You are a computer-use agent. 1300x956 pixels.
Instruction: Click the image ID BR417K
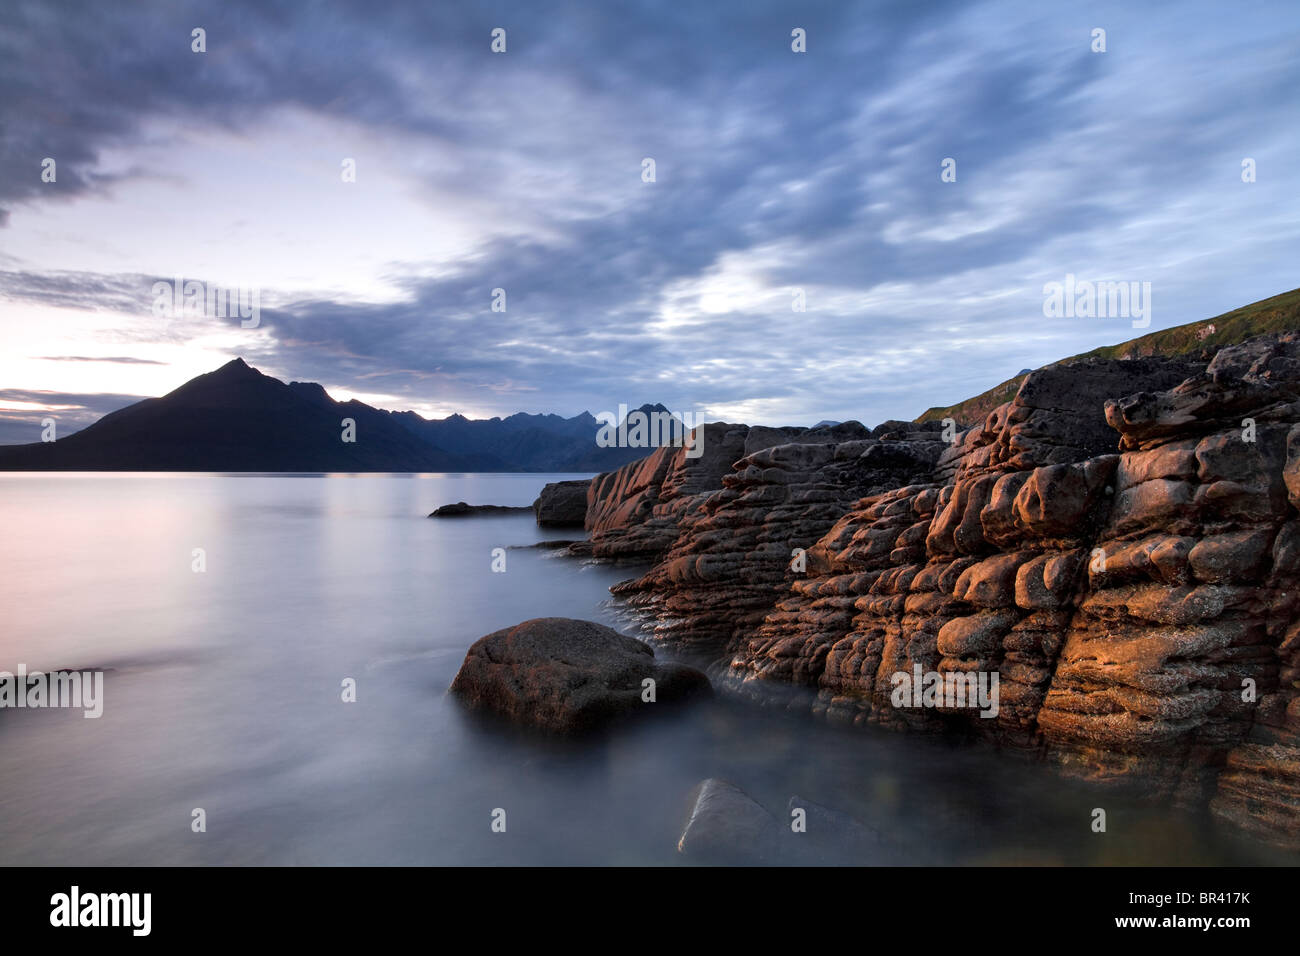(x=1214, y=898)
